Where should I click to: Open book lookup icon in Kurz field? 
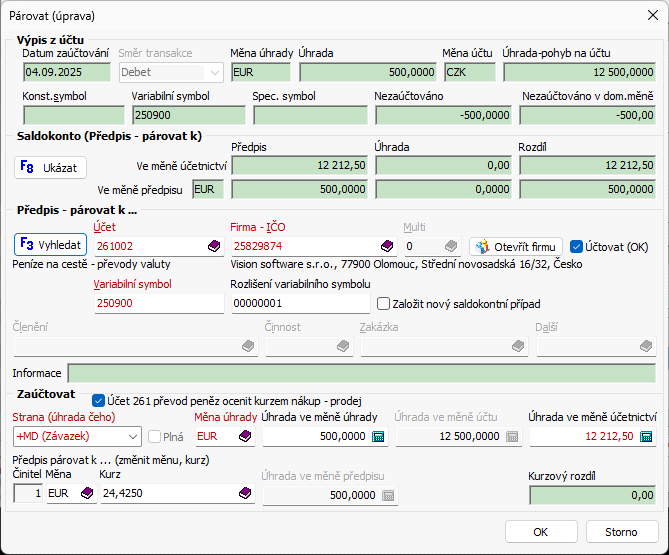[x=243, y=493]
